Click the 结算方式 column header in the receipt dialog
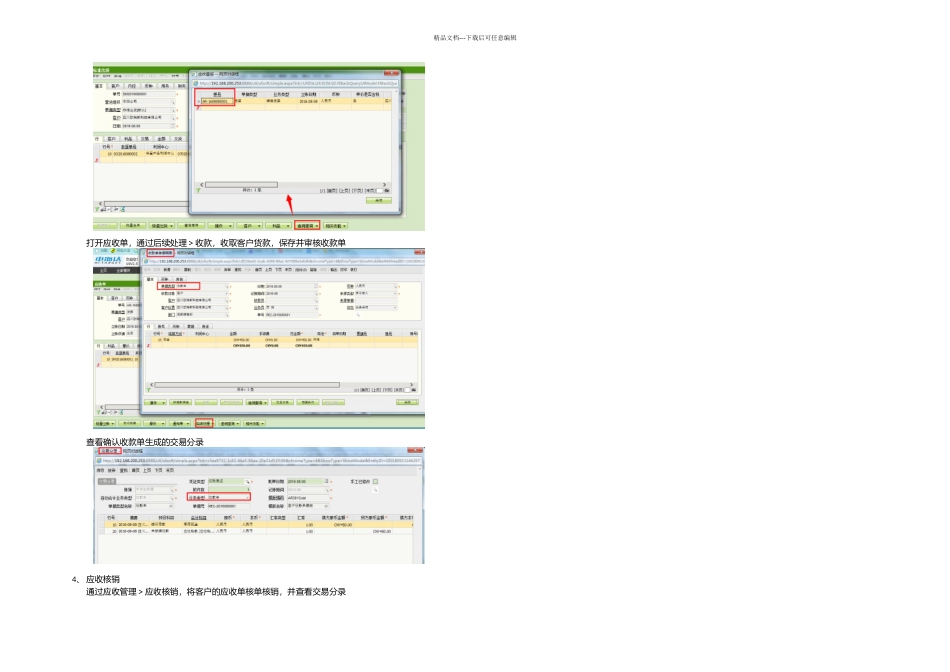 point(176,334)
